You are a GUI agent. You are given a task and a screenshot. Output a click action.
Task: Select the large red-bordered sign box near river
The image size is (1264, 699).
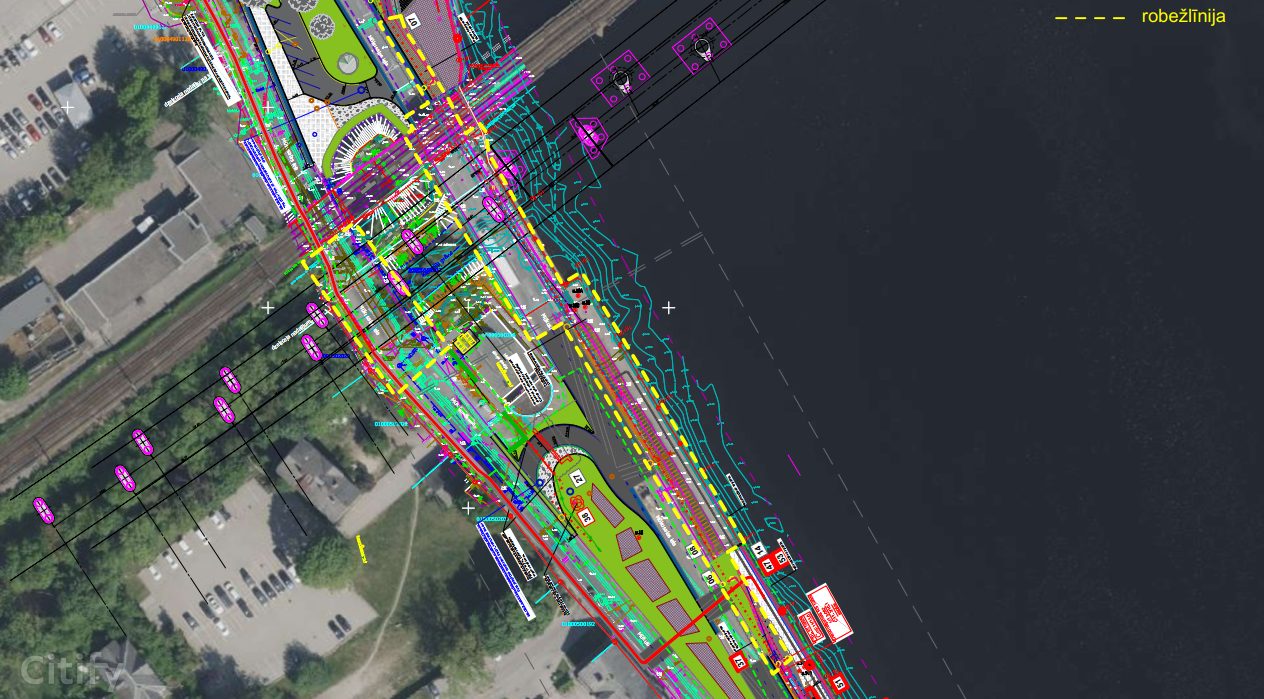click(x=830, y=612)
